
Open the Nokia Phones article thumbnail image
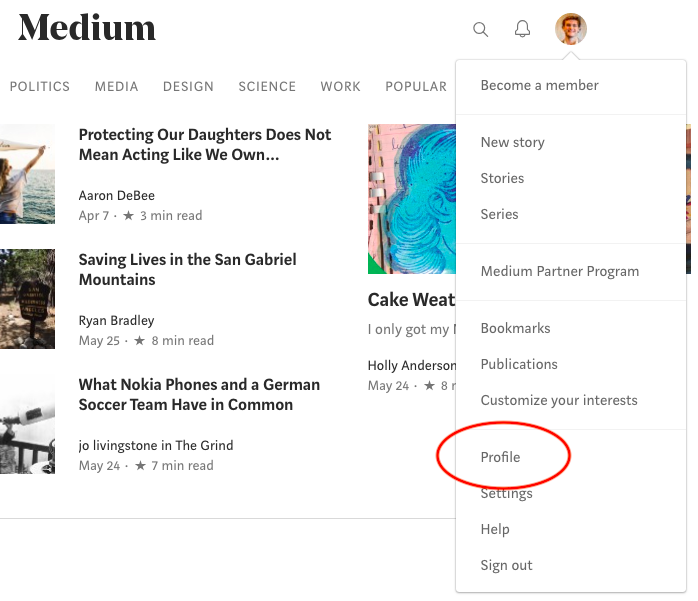pyautogui.click(x=27, y=424)
